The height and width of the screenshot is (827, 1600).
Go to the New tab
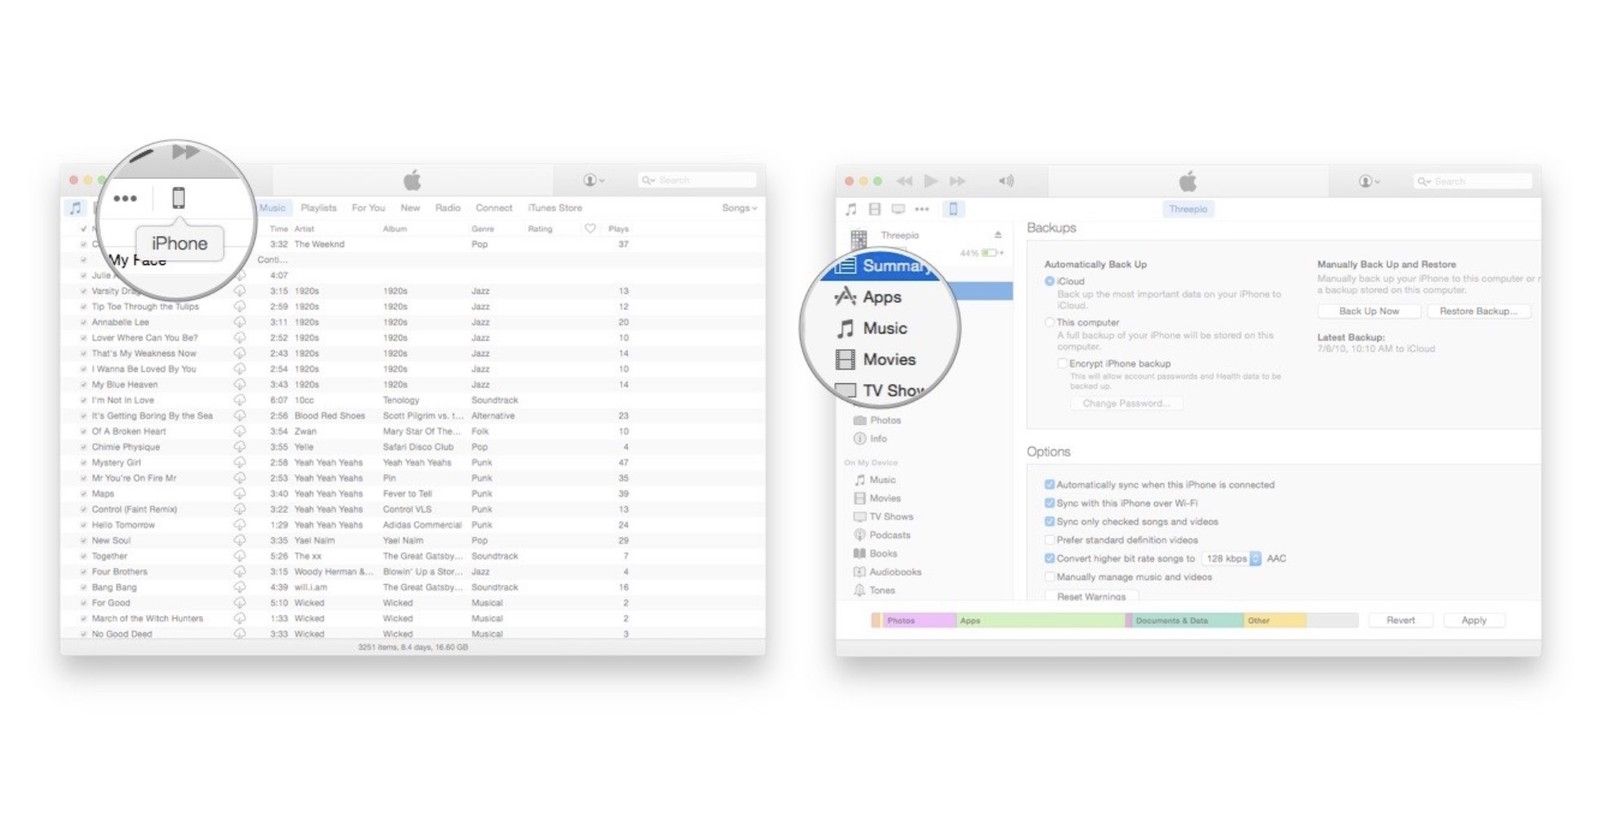coord(410,208)
